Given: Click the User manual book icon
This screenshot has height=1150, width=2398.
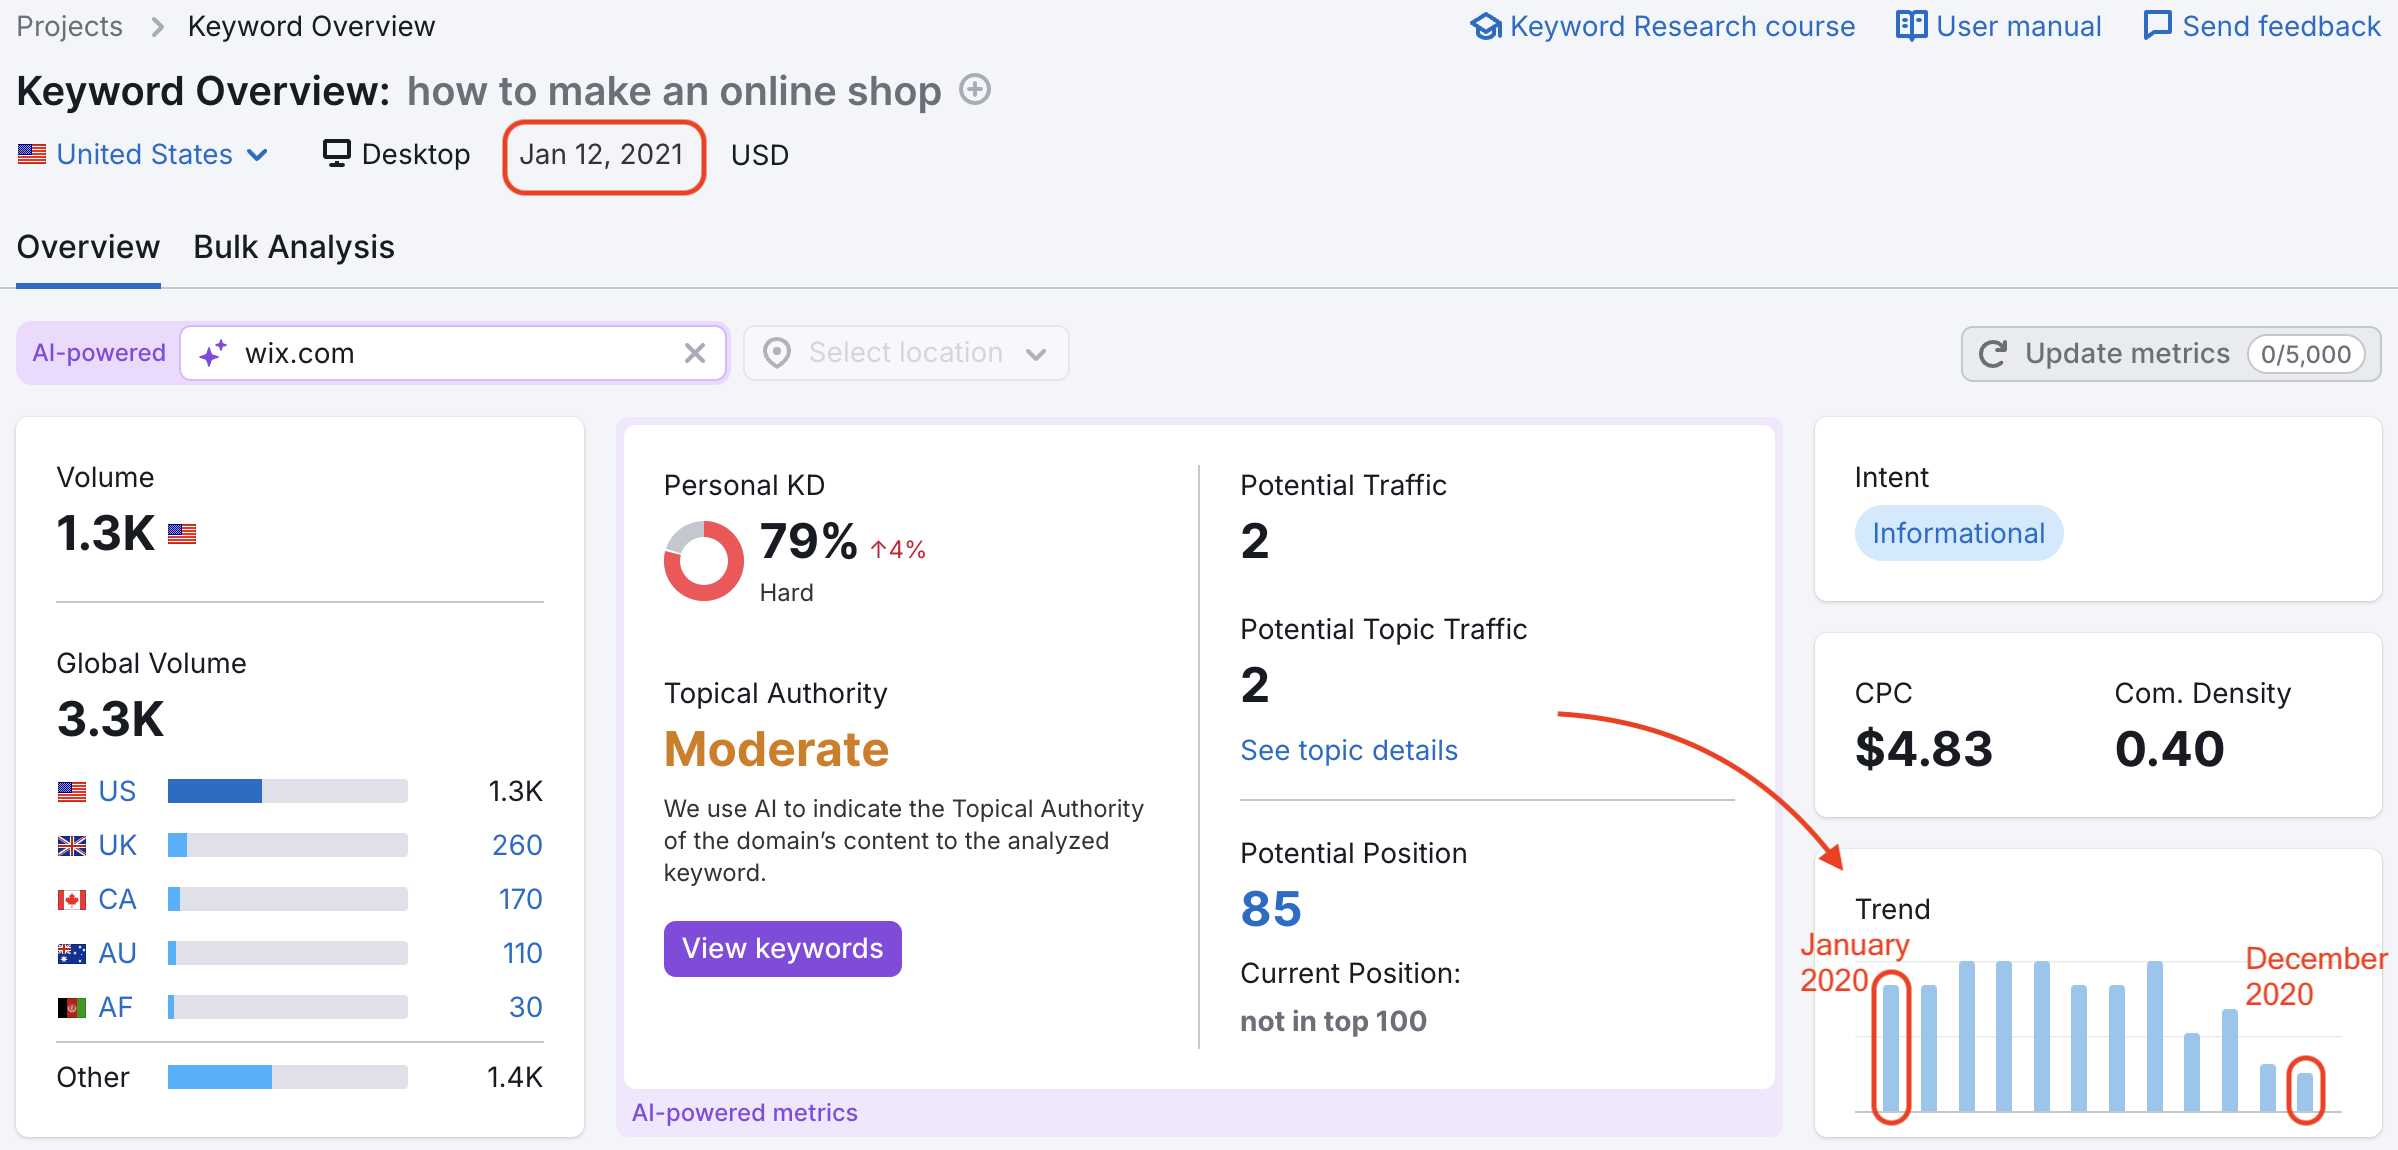Looking at the screenshot, I should pyautogui.click(x=1911, y=26).
